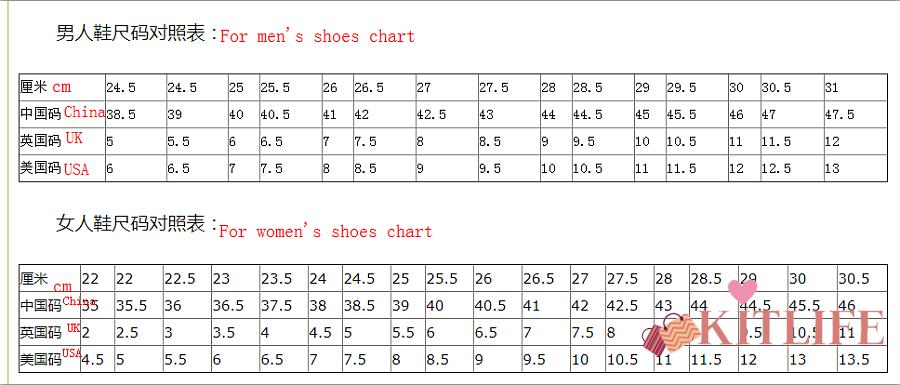This screenshot has width=900, height=385.
Task: Click men's China size 42.5 cell
Action: [447, 115]
